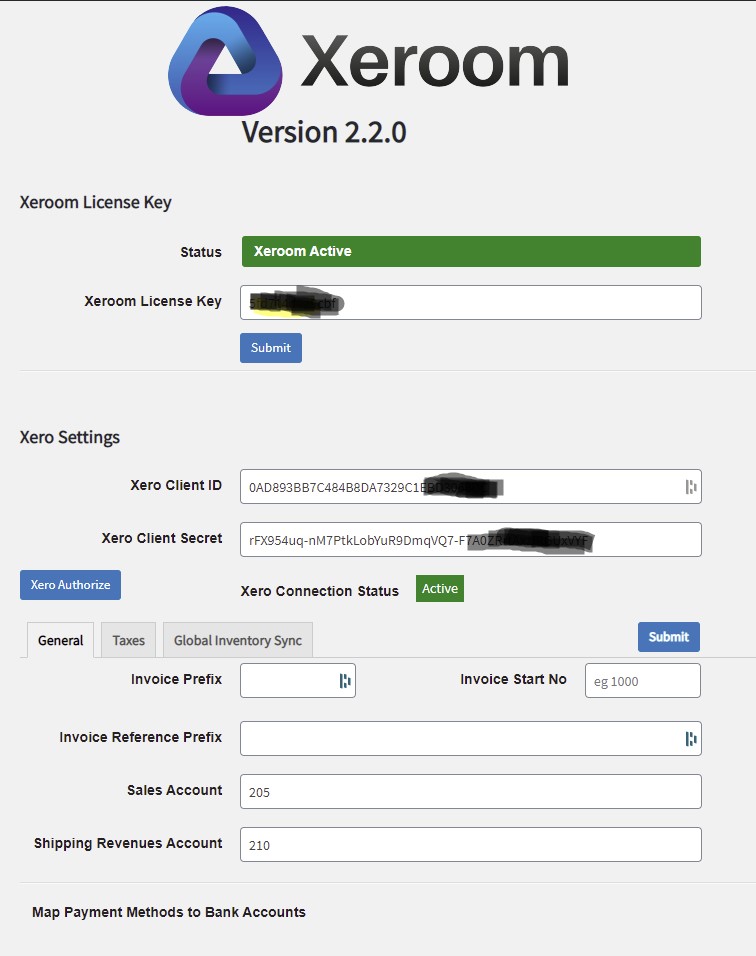Submit the Xero settings form

click(x=669, y=637)
